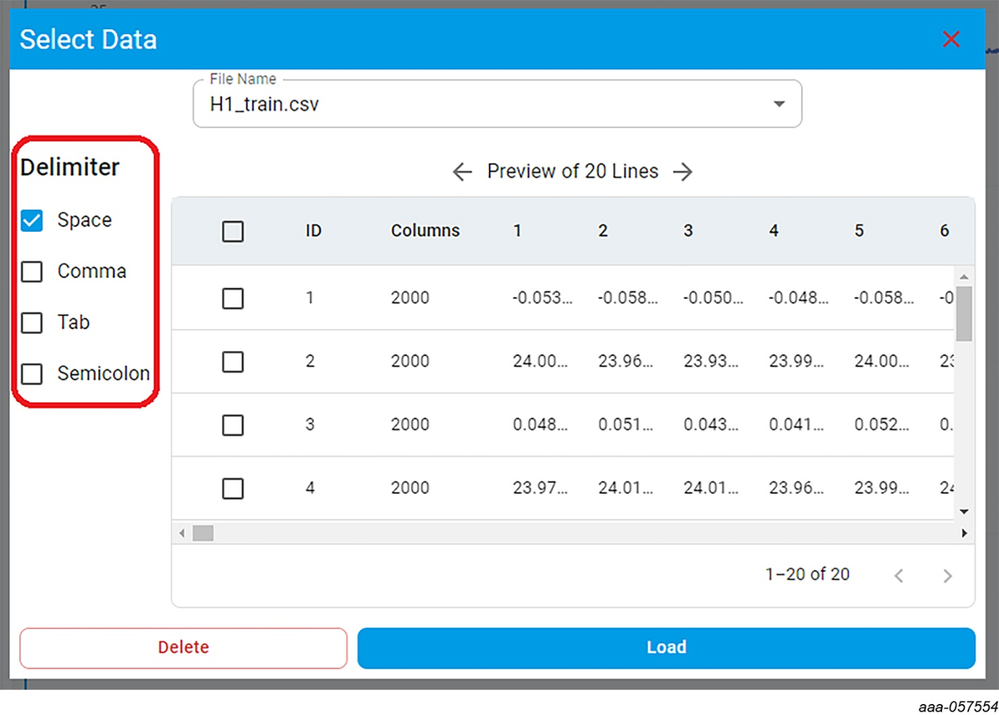Close the Select Data dialog
This screenshot has height=715, width=999.
click(950, 40)
